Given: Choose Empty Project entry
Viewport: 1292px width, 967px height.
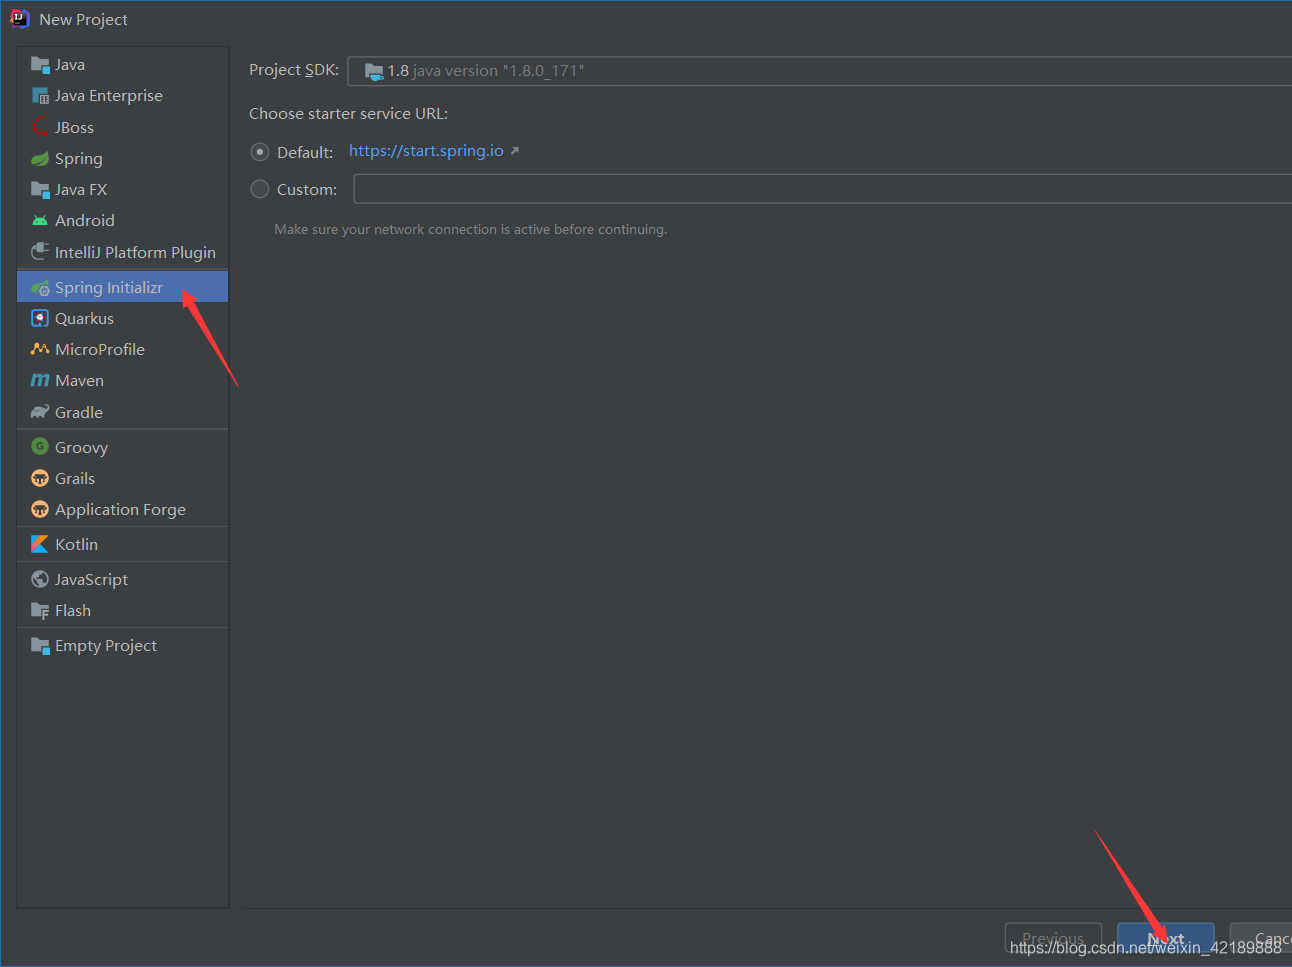Looking at the screenshot, I should click(x=122, y=645).
